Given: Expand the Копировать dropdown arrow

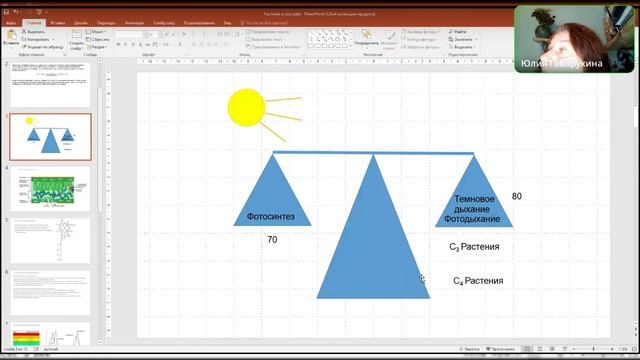Looking at the screenshot, I should pyautogui.click(x=53, y=39).
